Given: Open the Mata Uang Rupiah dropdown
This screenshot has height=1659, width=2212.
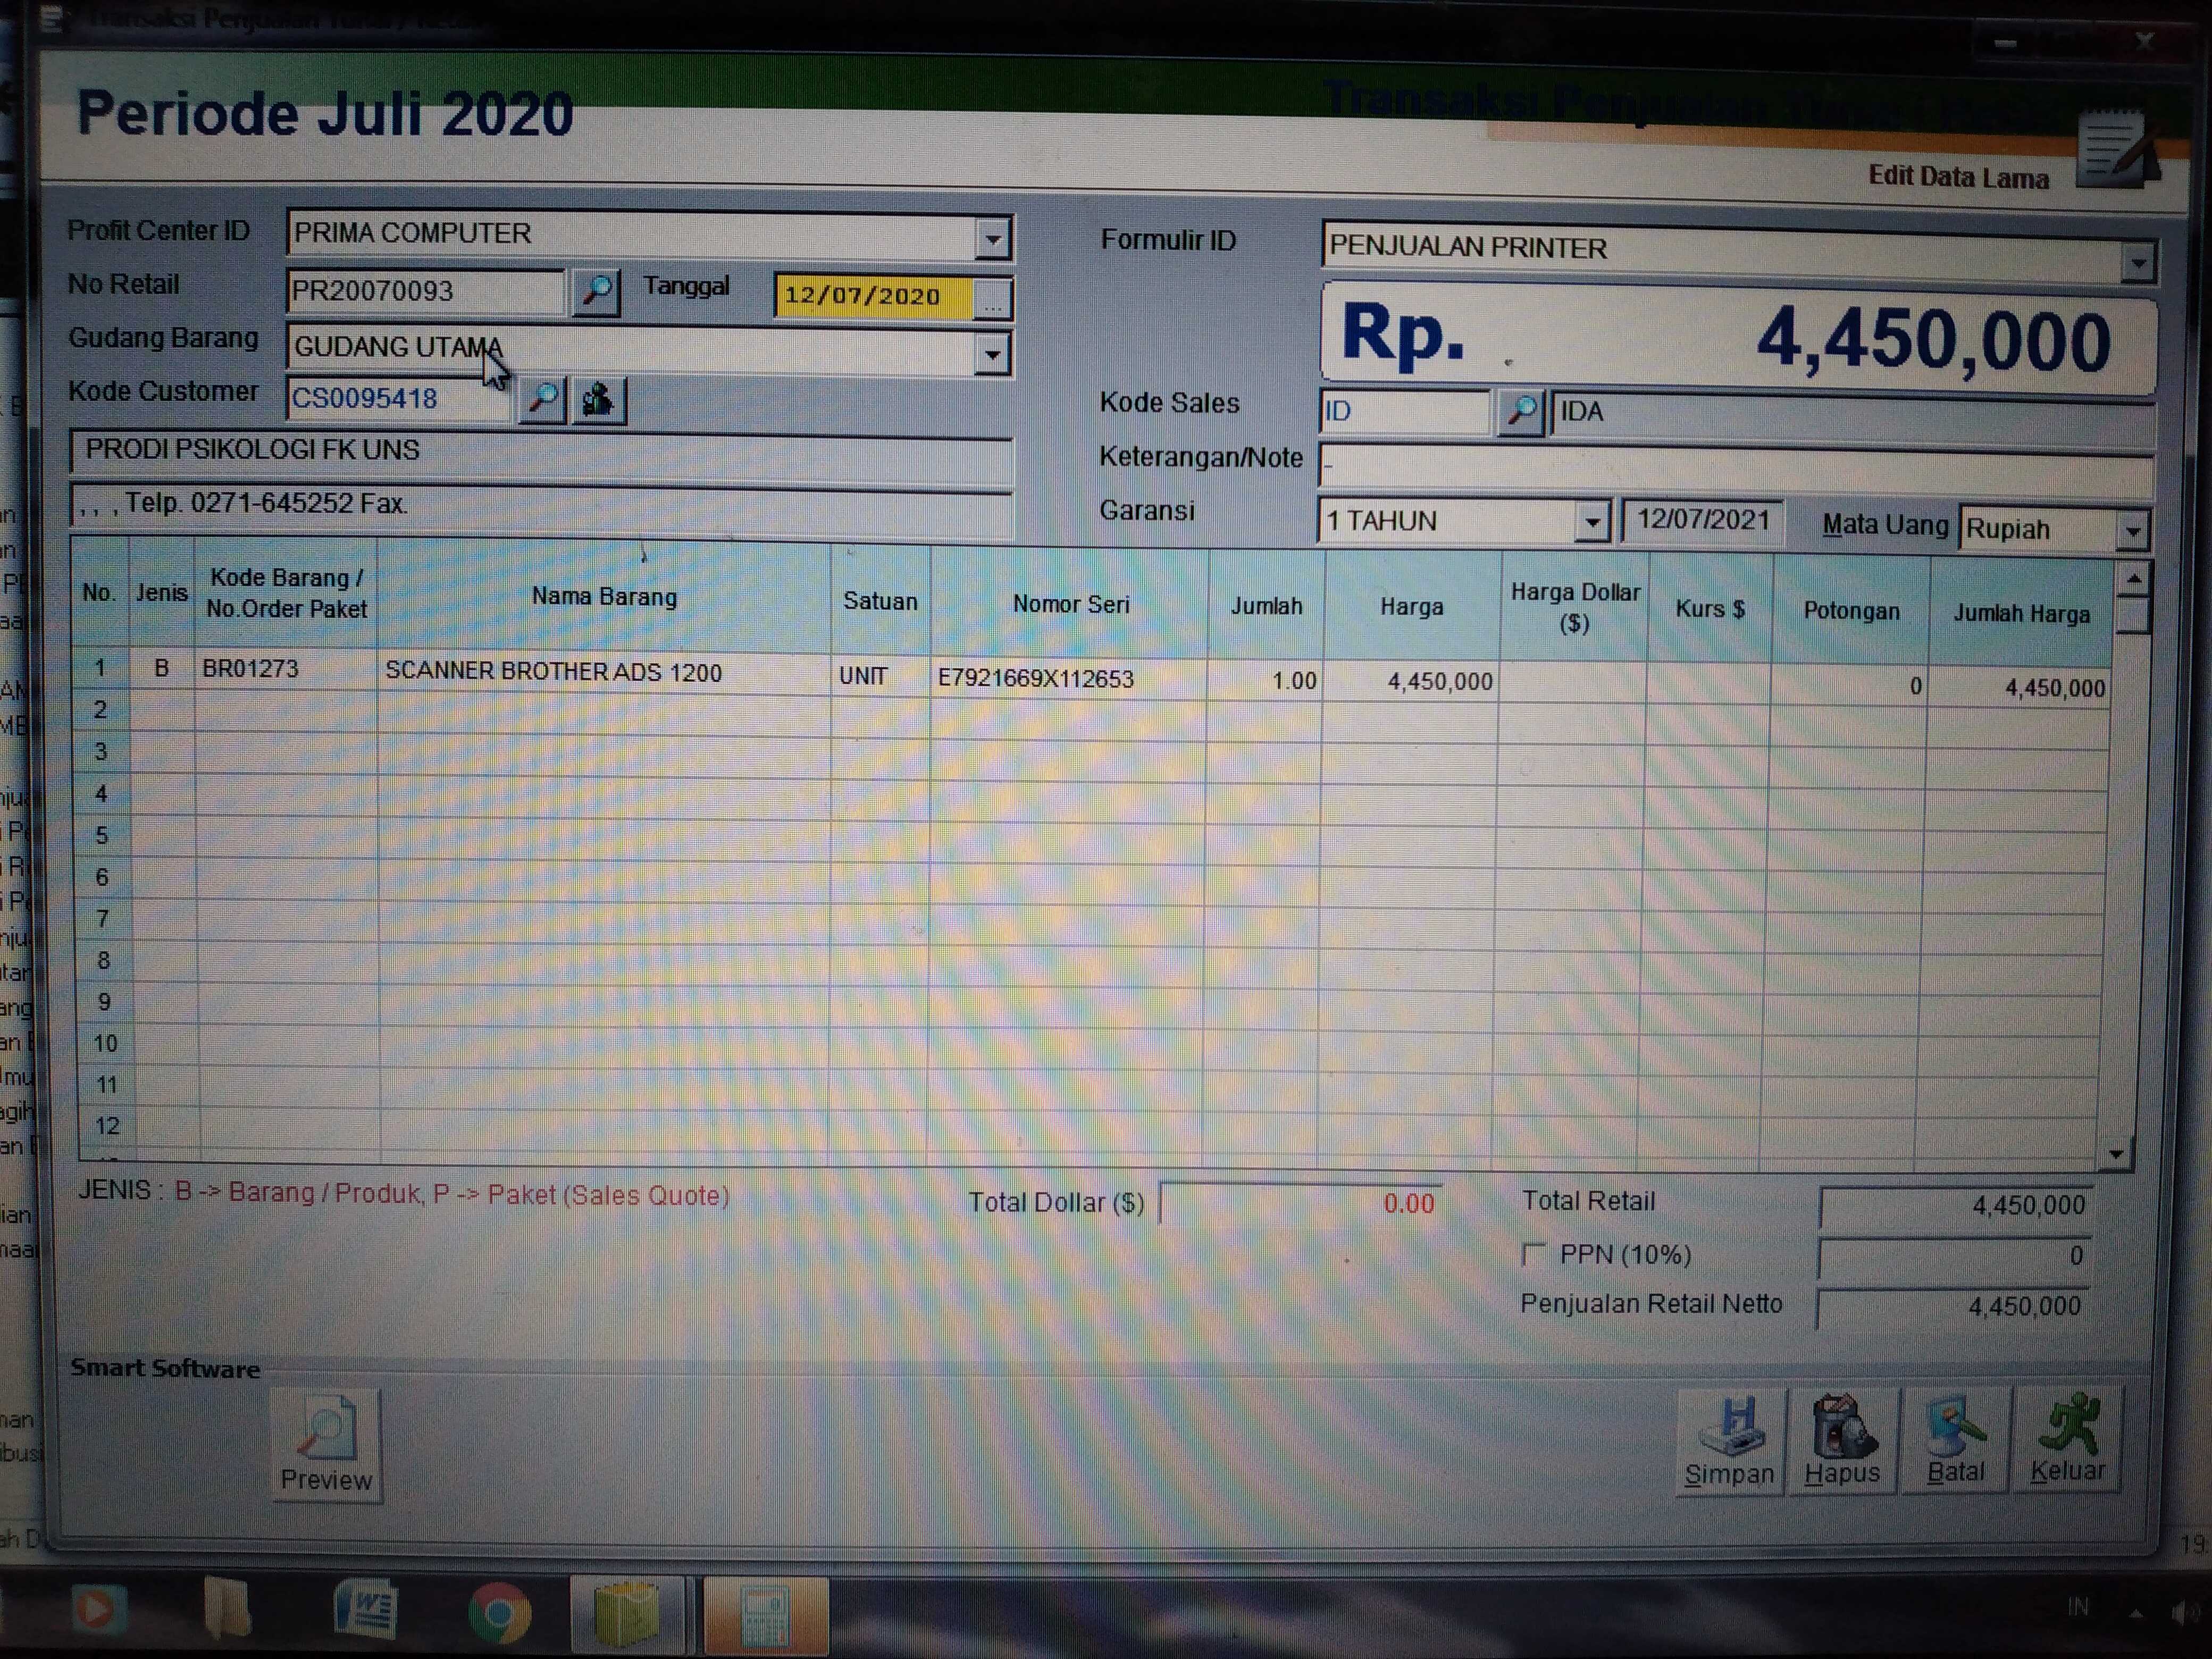Looking at the screenshot, I should 2133,531.
